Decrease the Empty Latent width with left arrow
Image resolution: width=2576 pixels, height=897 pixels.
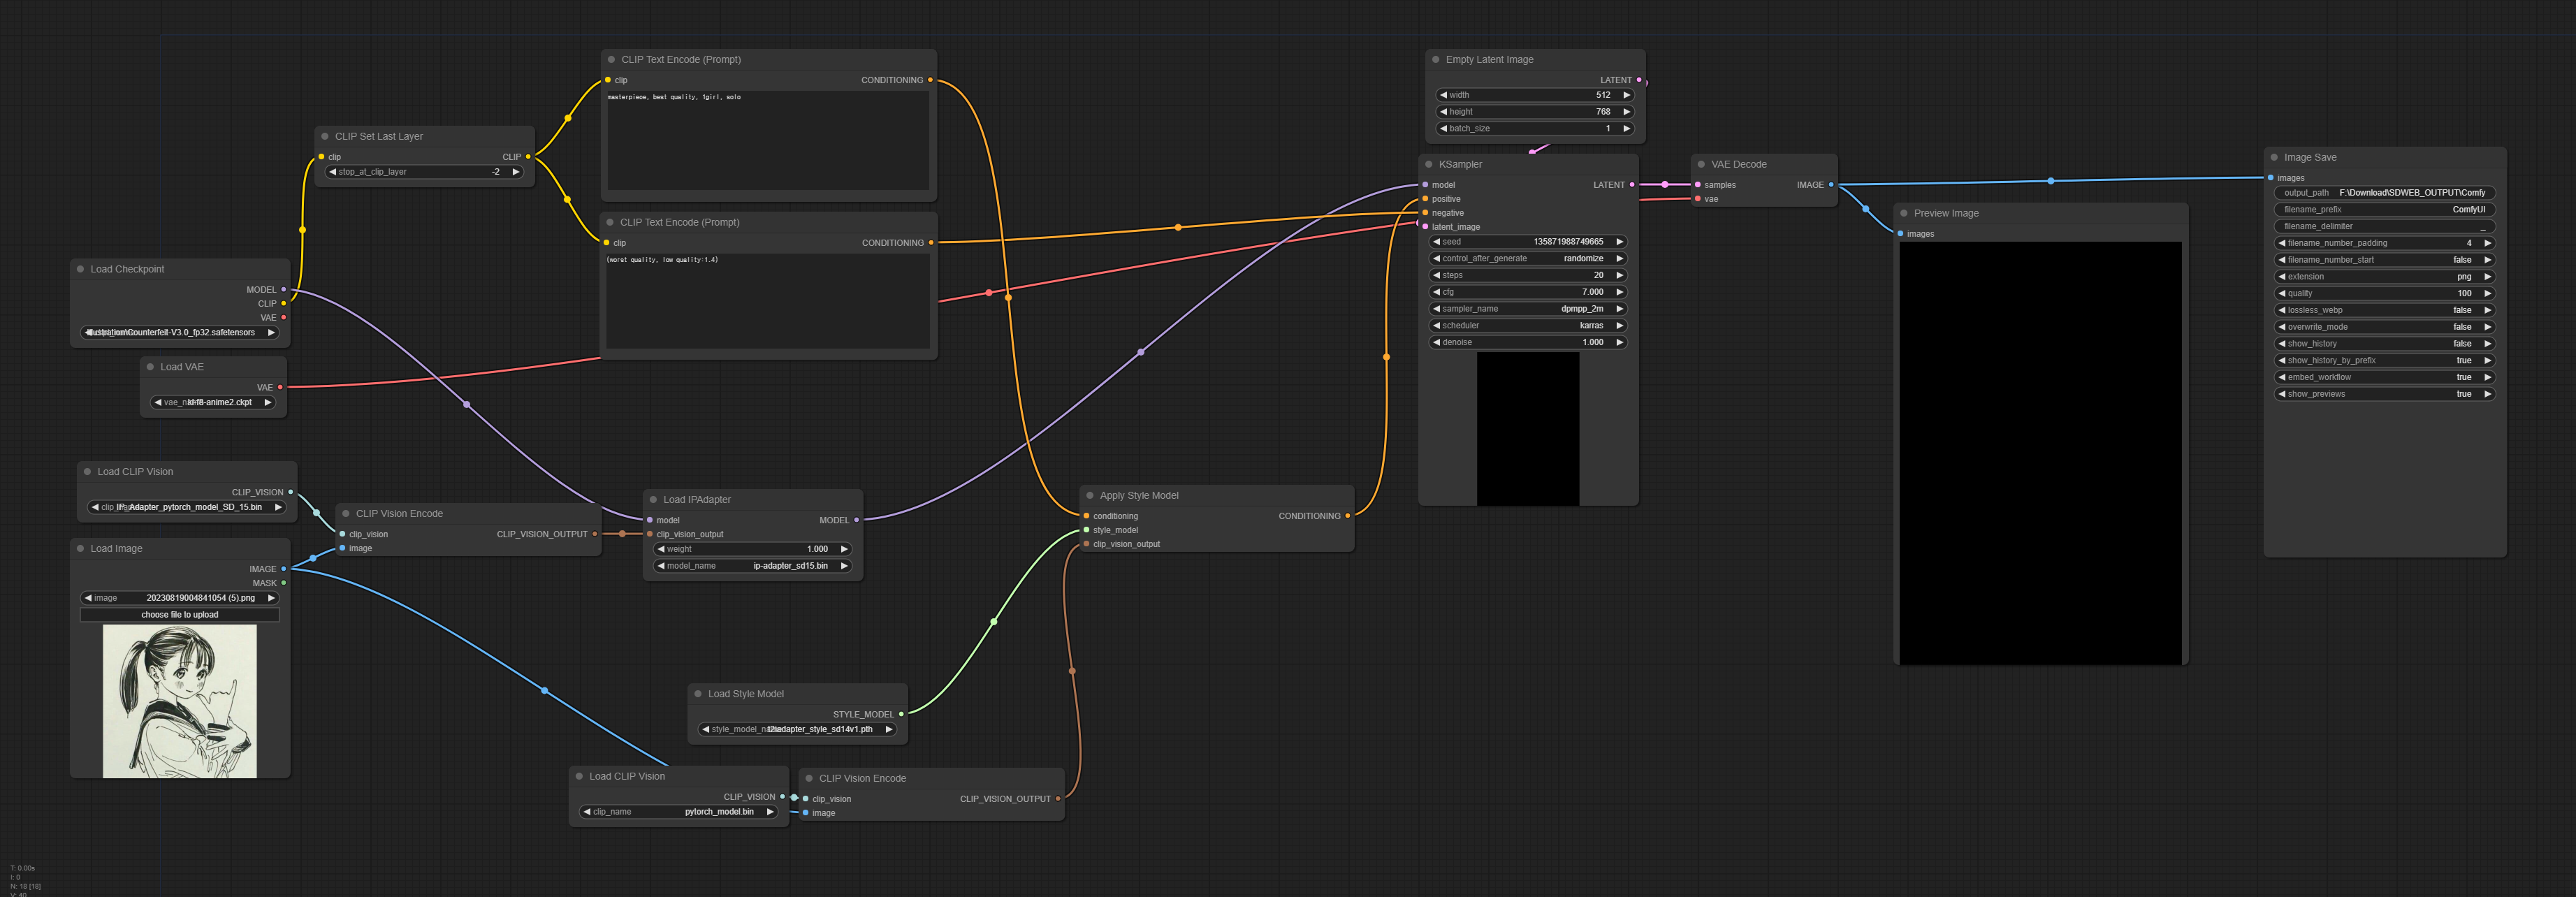1443,95
